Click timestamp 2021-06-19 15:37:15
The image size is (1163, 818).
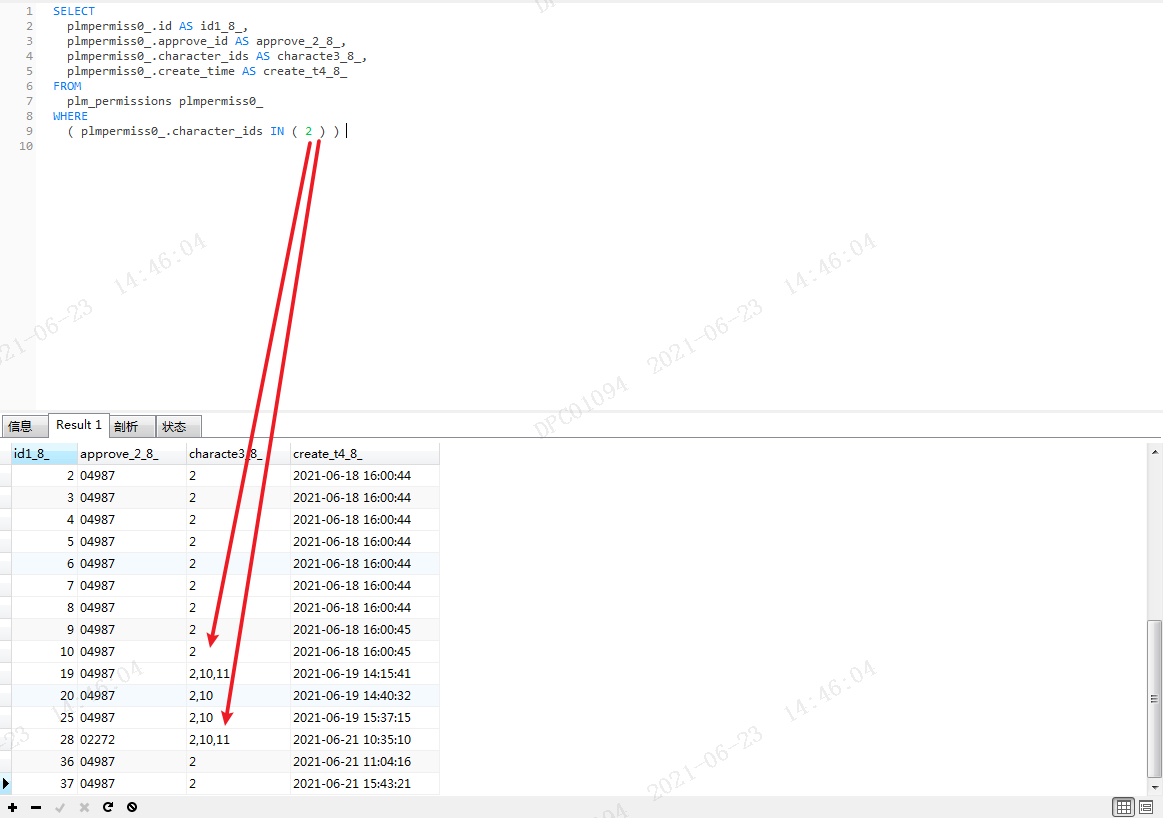(x=352, y=718)
